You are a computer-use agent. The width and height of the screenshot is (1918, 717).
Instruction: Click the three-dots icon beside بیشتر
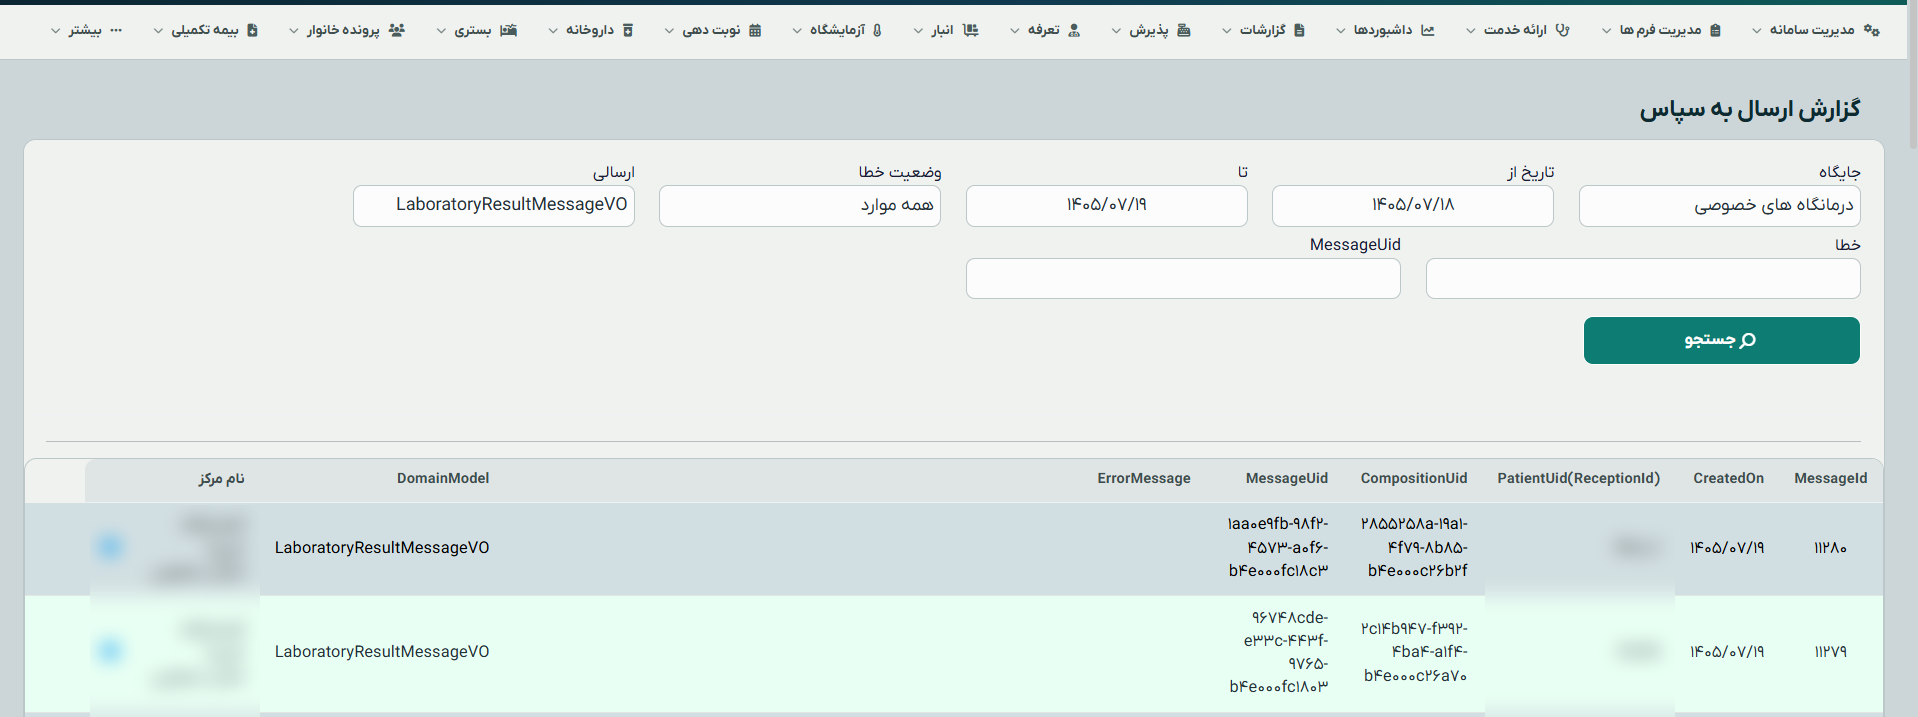click(116, 30)
